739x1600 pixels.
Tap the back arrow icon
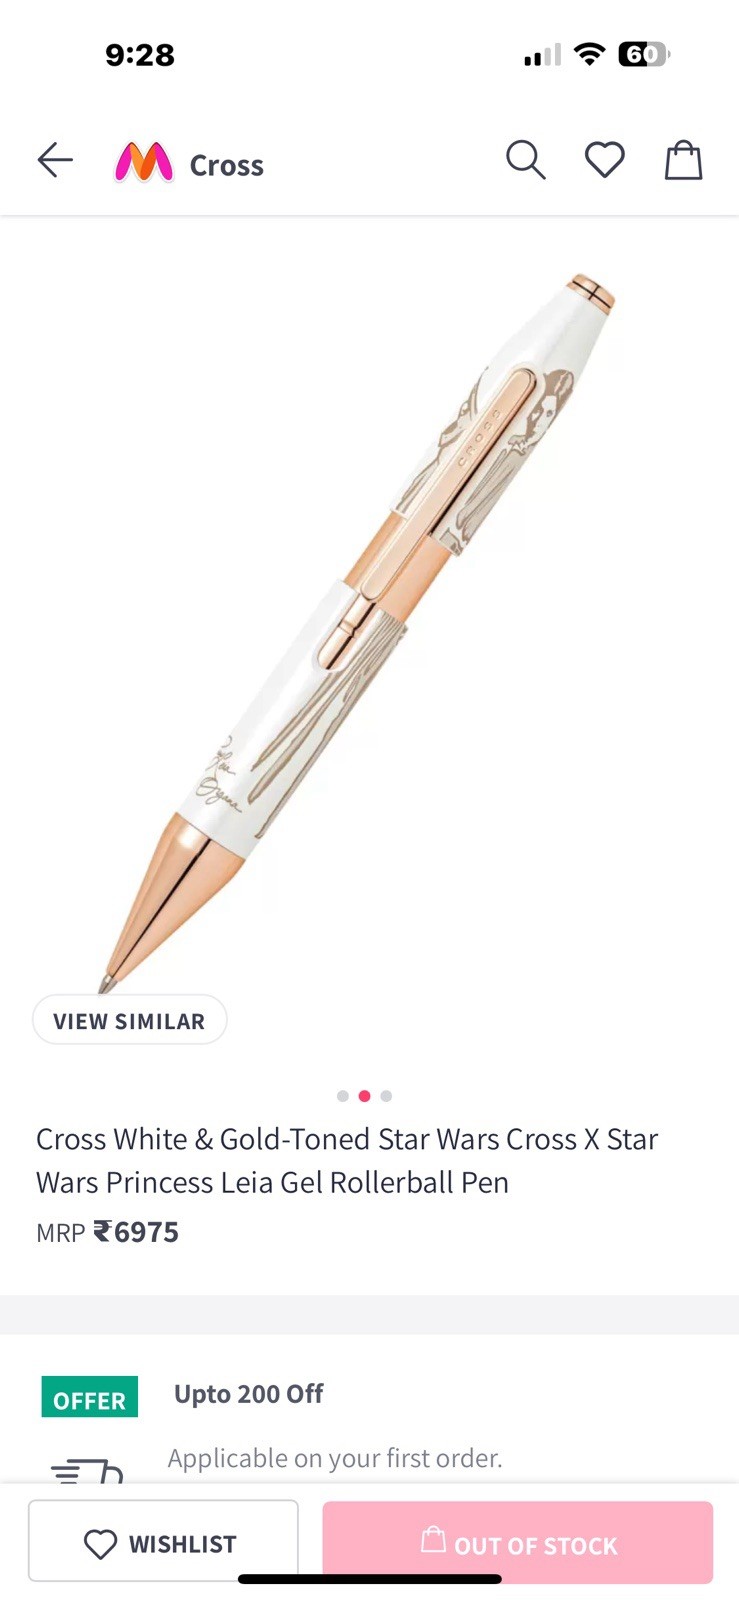[x=55, y=160]
